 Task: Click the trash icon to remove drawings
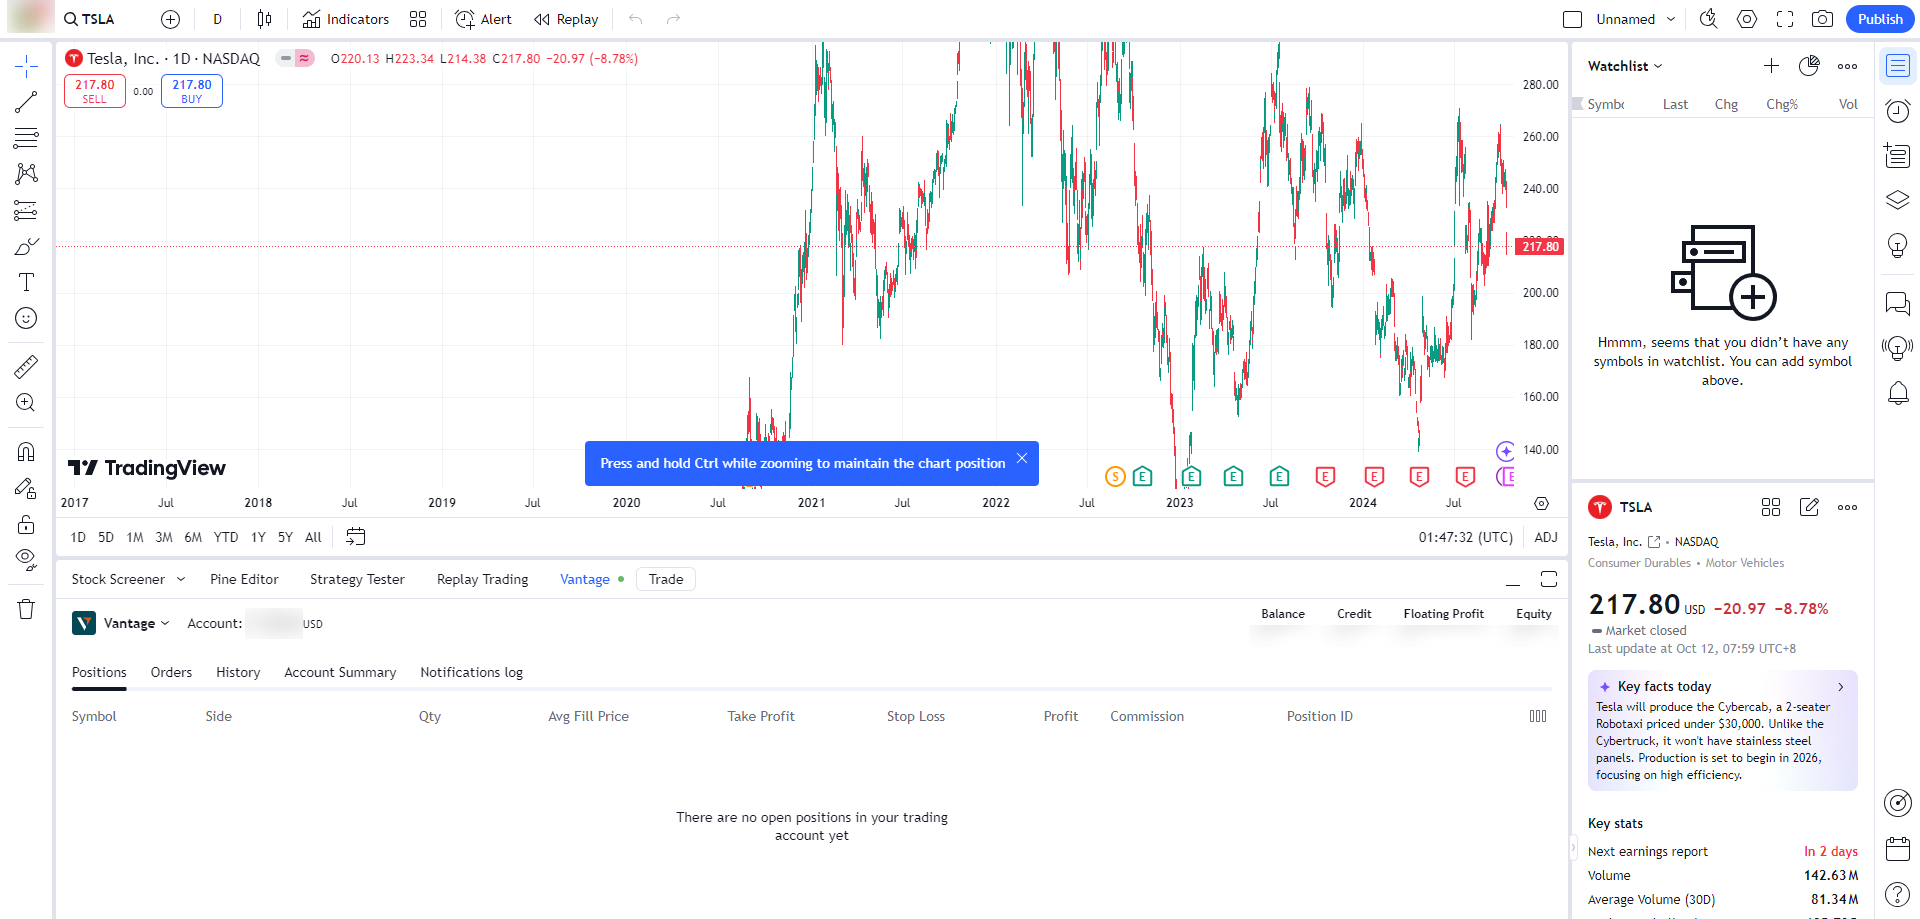(26, 609)
